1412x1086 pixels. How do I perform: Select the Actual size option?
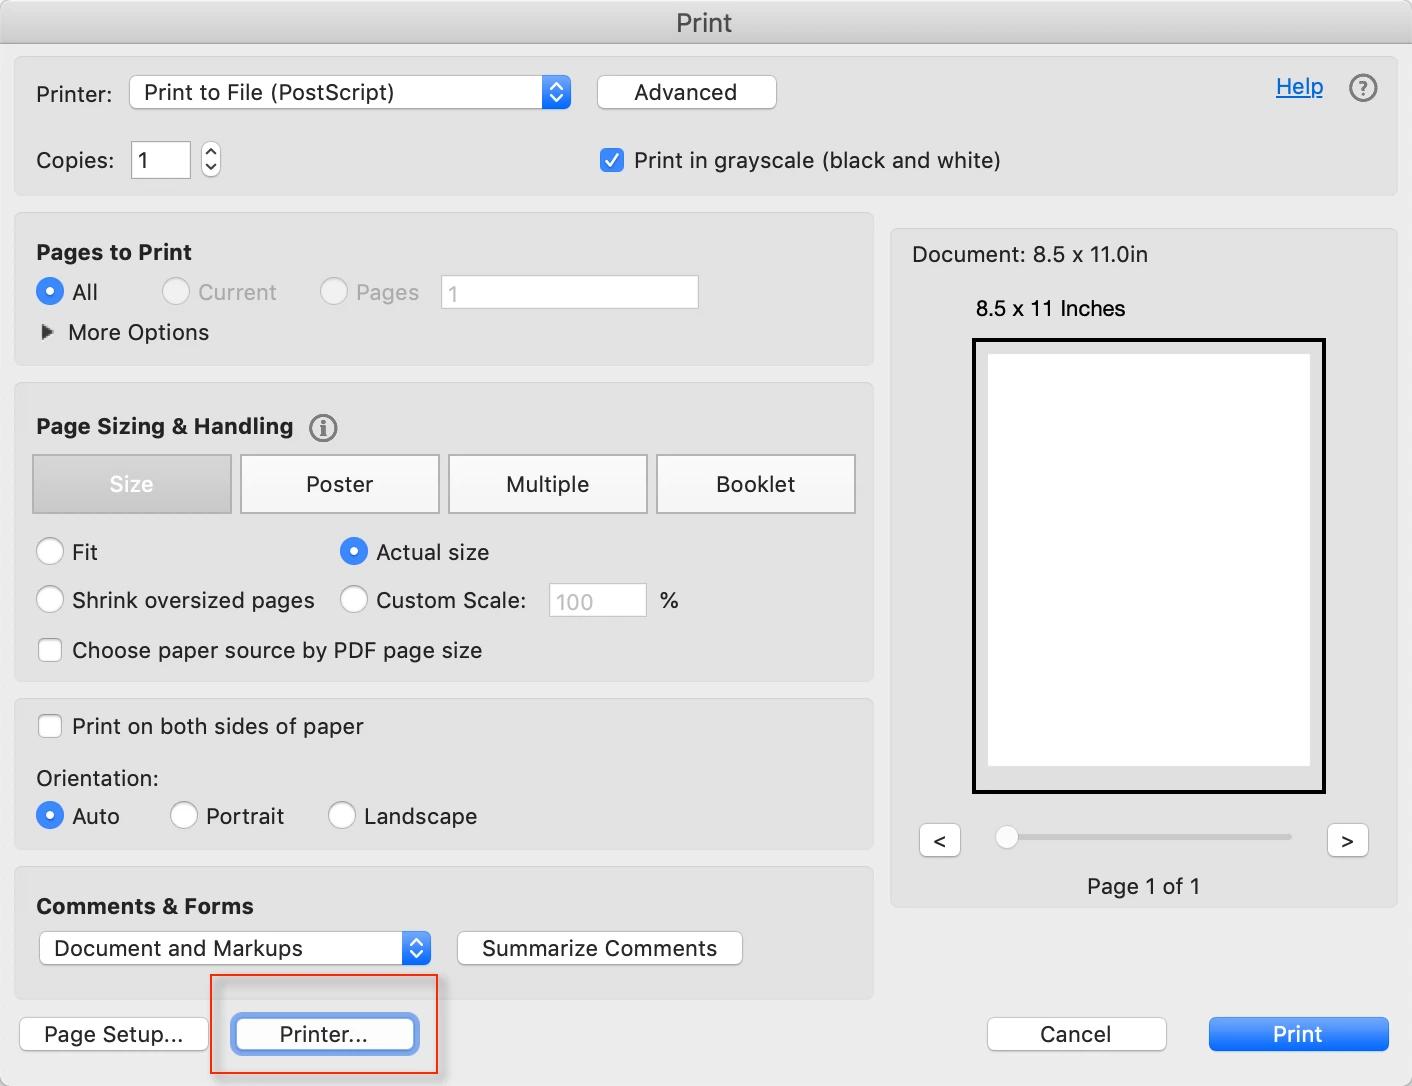pyautogui.click(x=354, y=551)
